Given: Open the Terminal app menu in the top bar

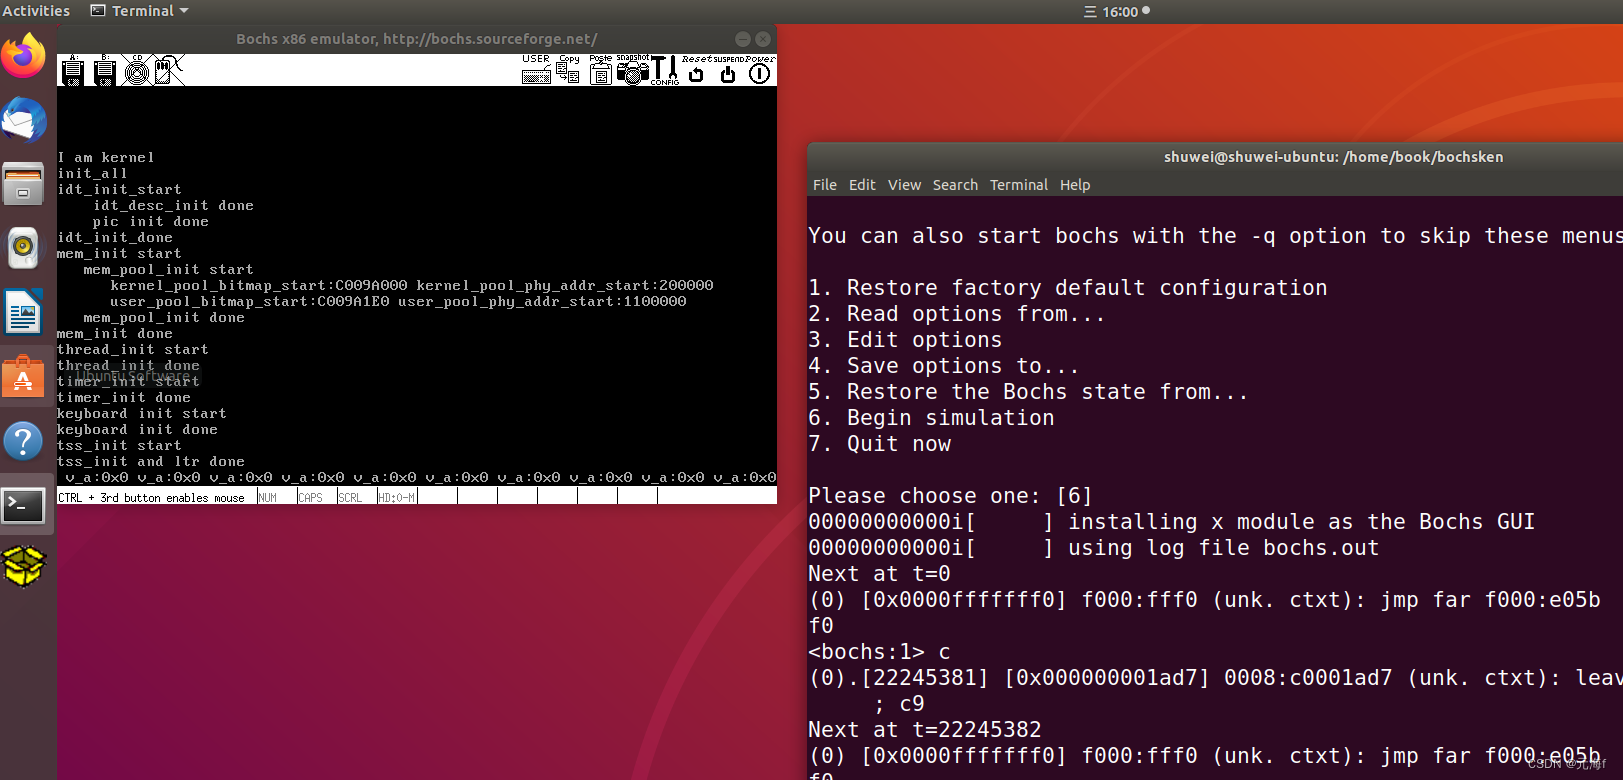Looking at the screenshot, I should 140,11.
